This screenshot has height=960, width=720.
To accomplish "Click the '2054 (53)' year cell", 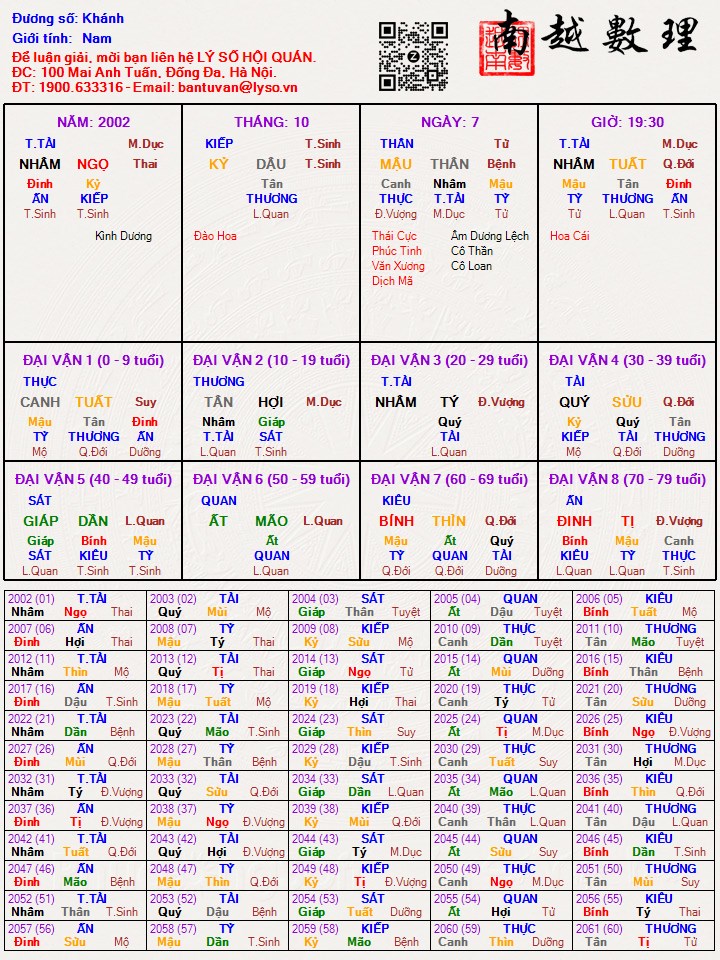I will click(359, 906).
